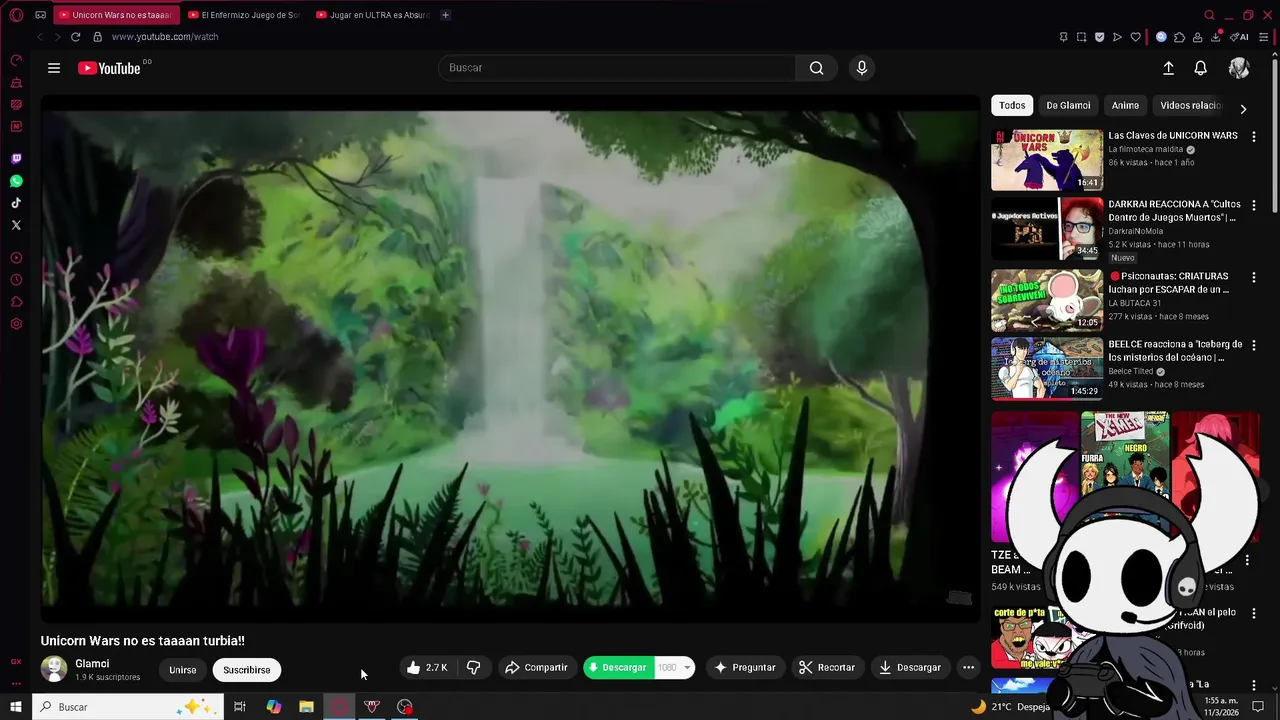1280x720 pixels.
Task: Open options menu for Psiconautas video
Action: tap(1253, 276)
